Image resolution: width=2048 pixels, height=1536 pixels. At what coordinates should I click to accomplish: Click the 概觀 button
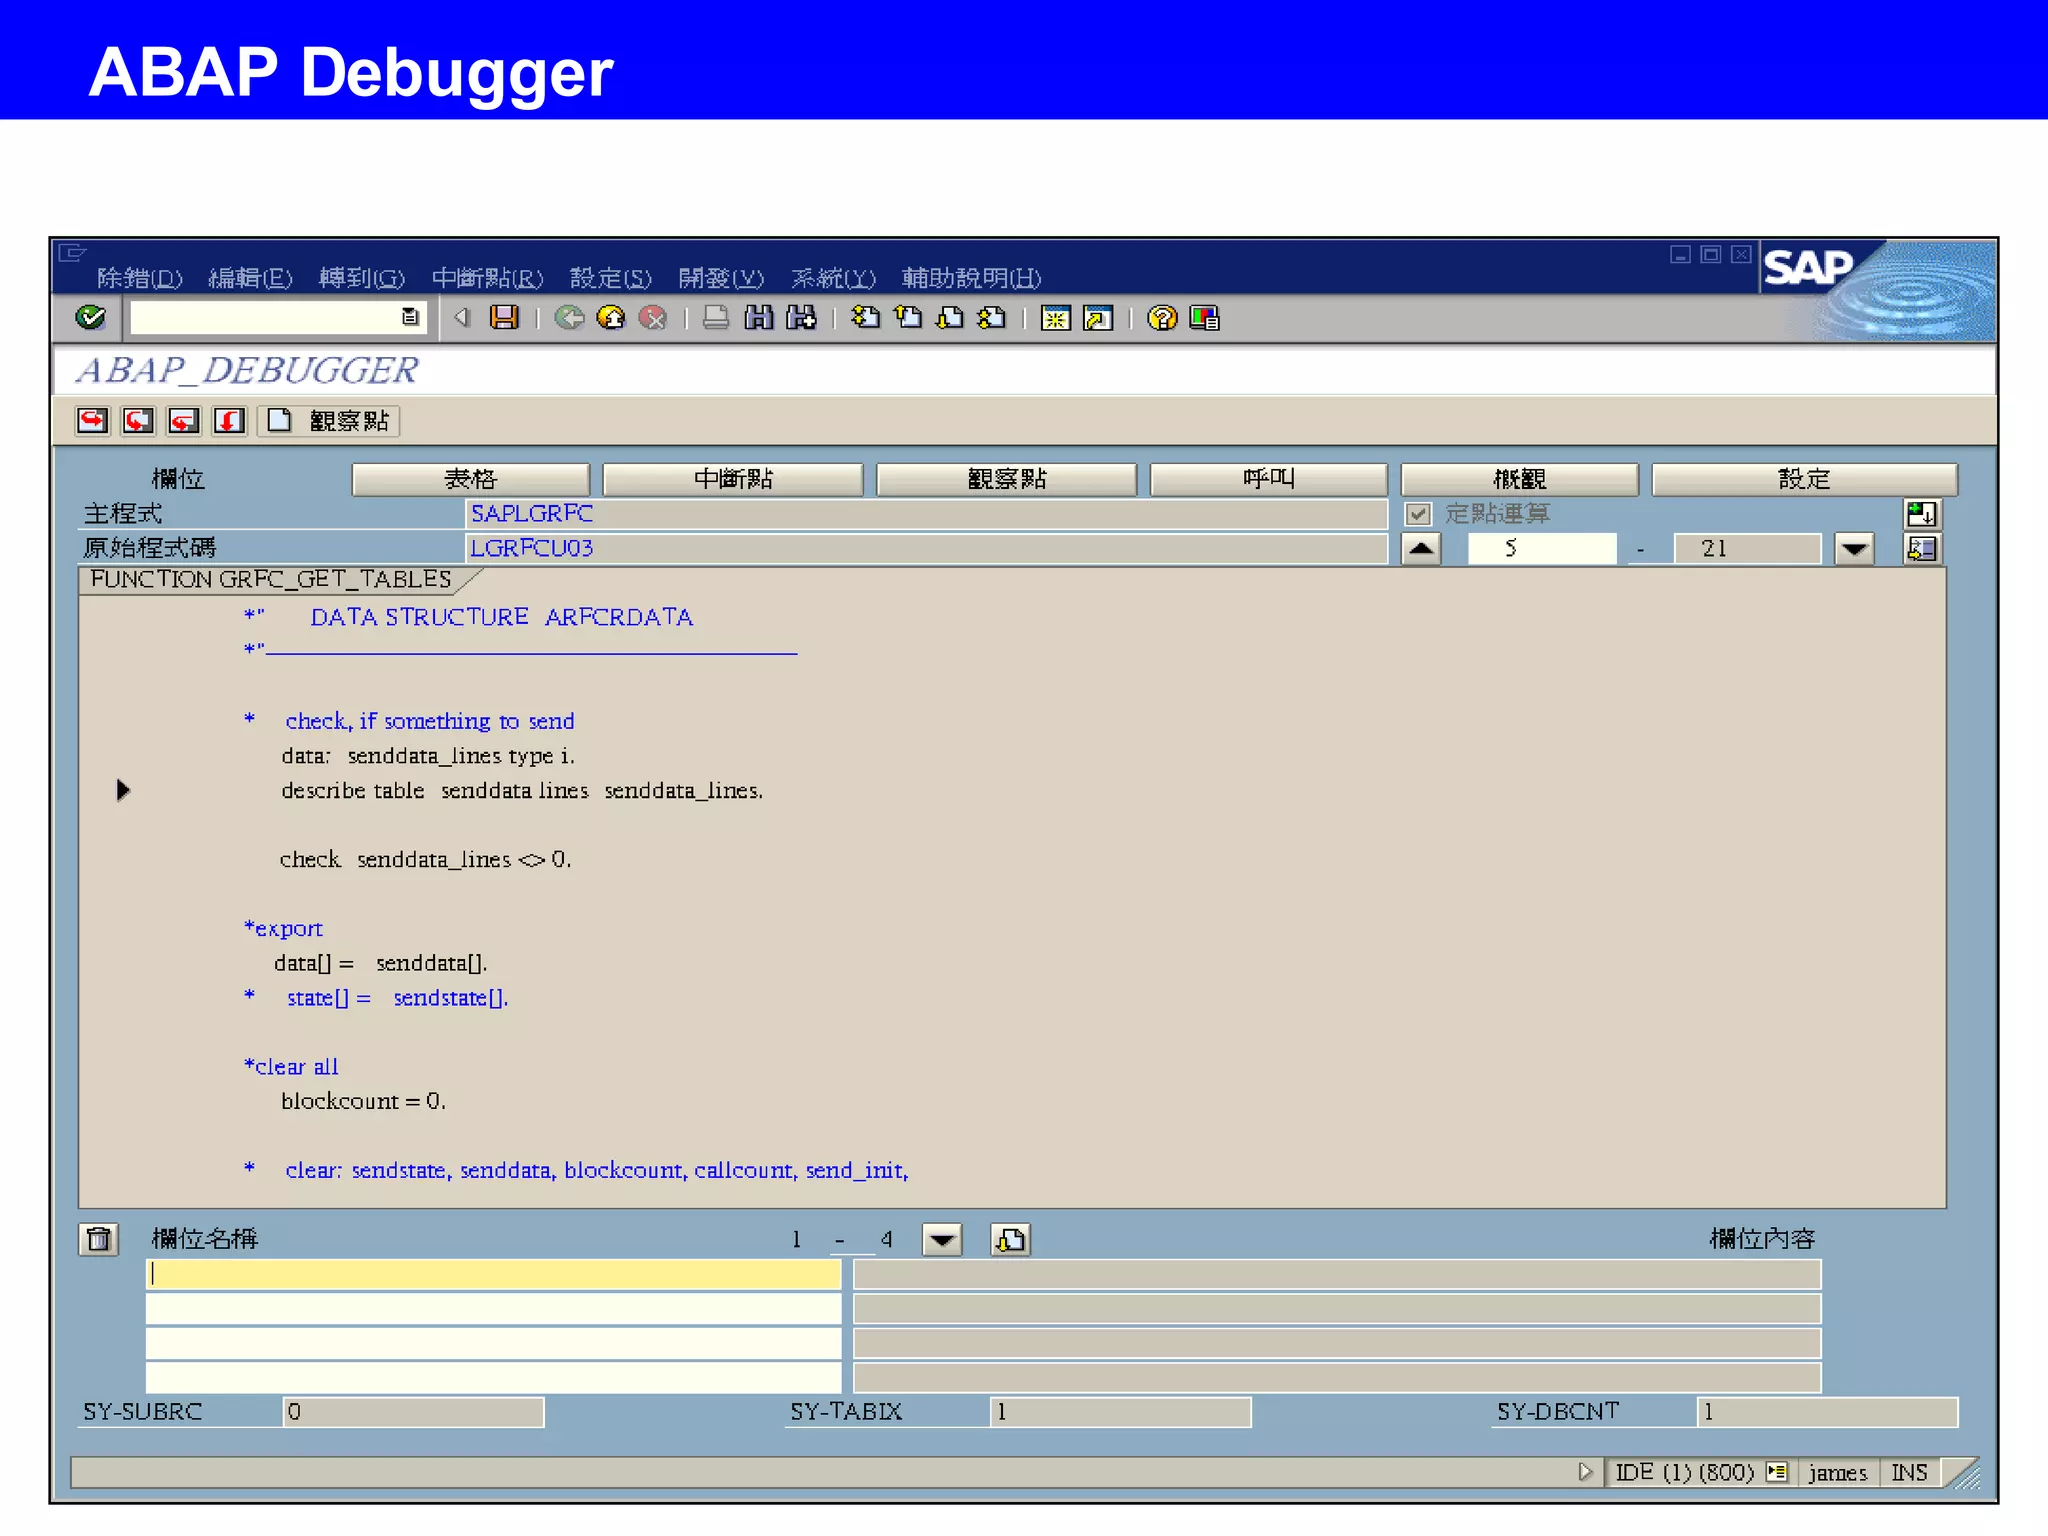1520,479
